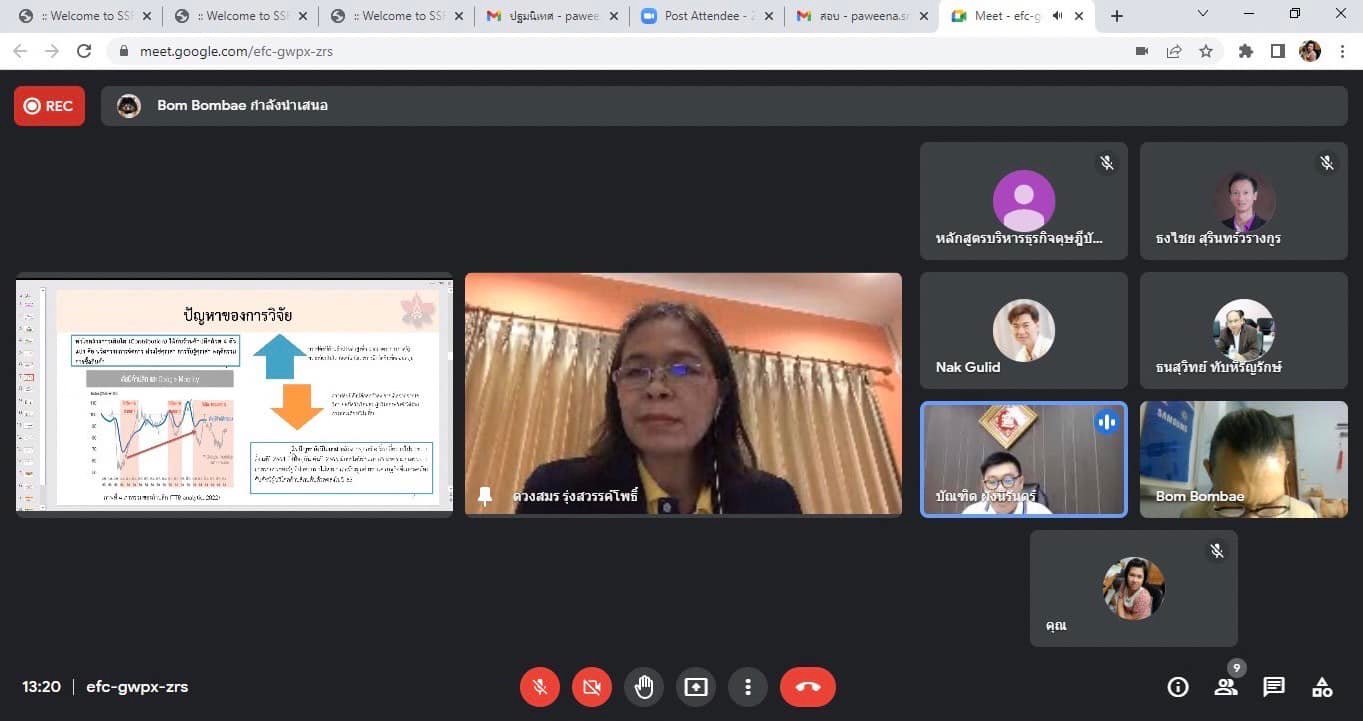Show the participants list
This screenshot has width=1363, height=721.
click(1225, 687)
